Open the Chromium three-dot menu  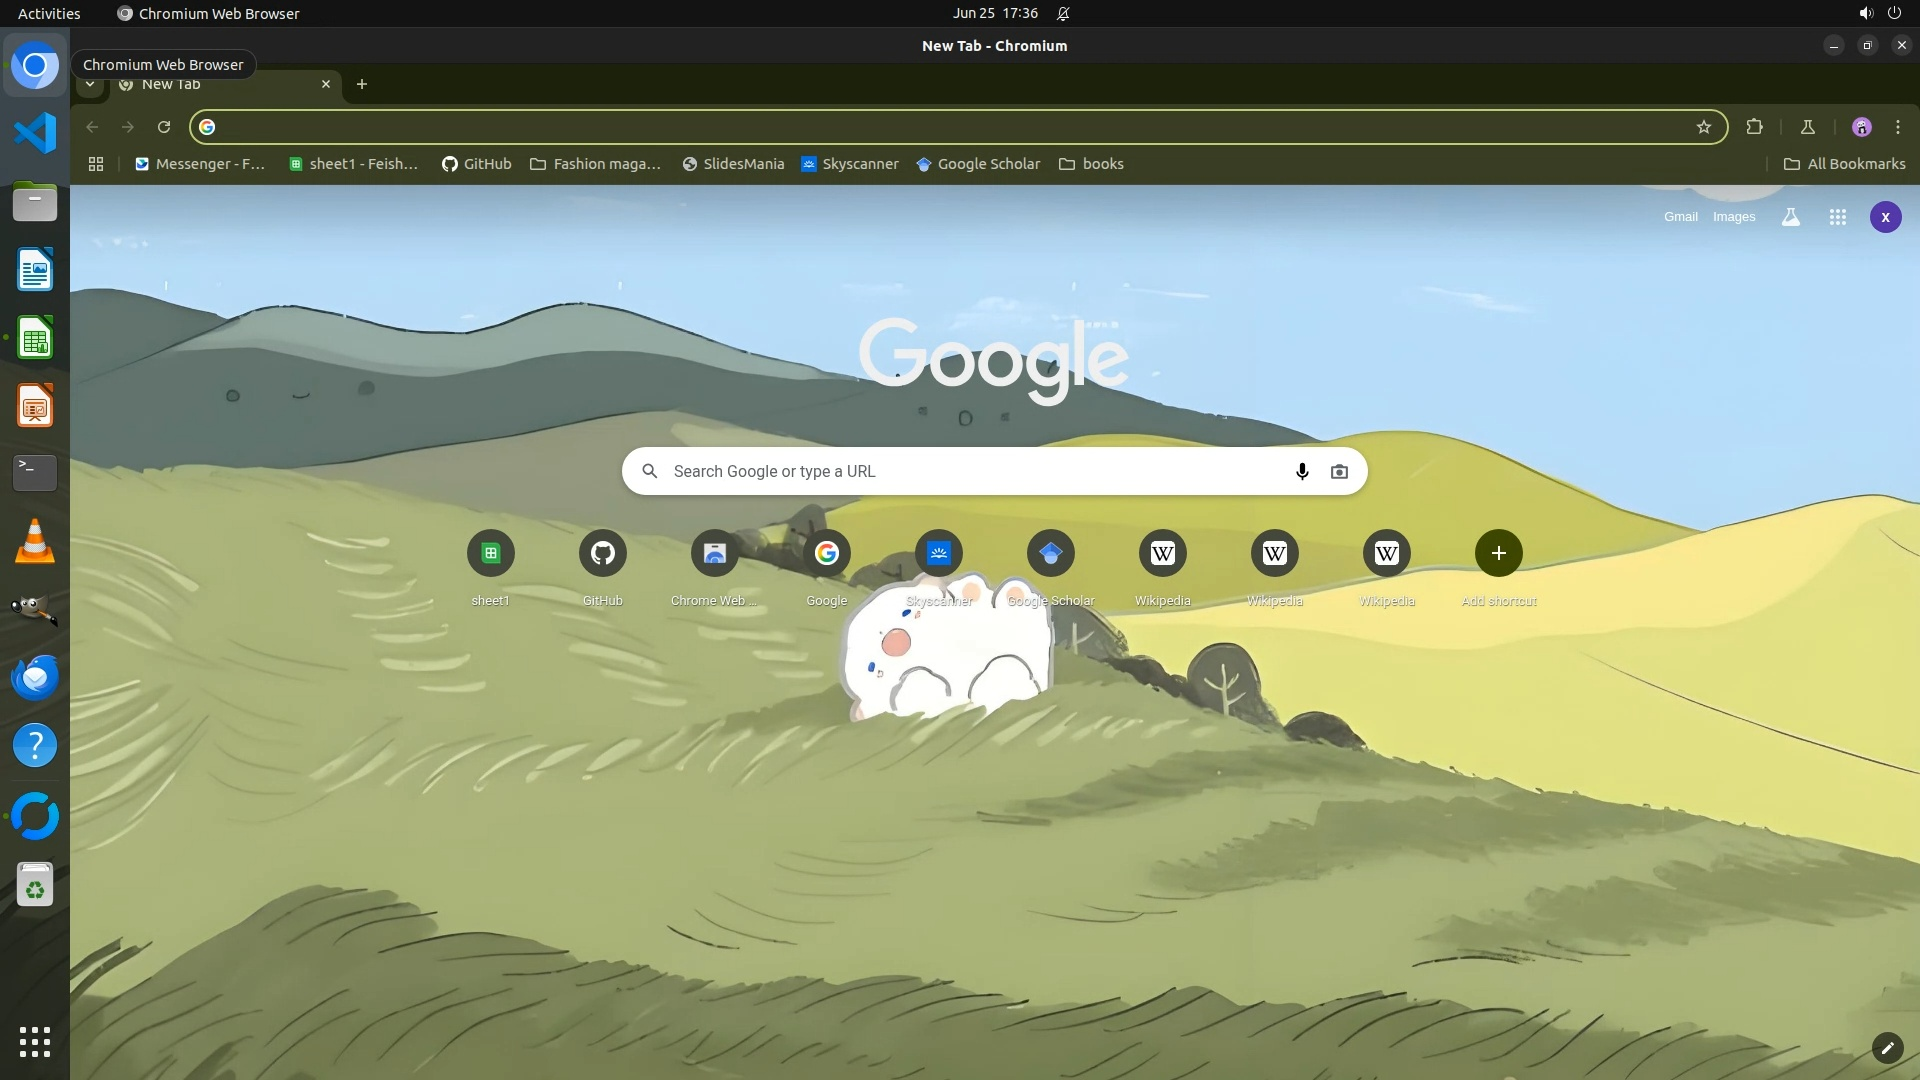click(1897, 127)
